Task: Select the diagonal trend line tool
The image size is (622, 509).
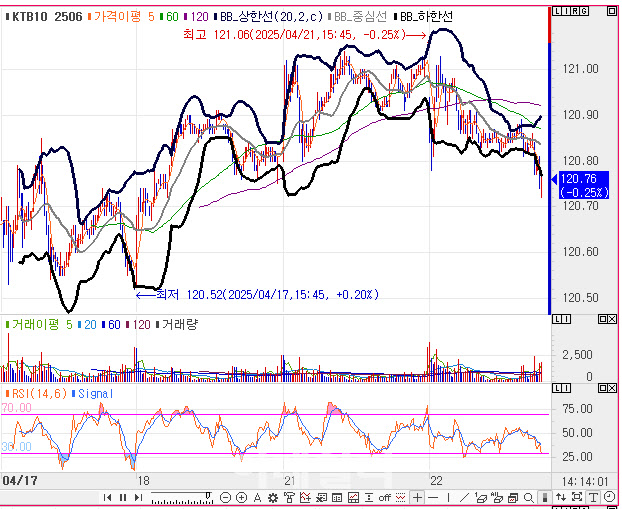Action: click(x=464, y=497)
